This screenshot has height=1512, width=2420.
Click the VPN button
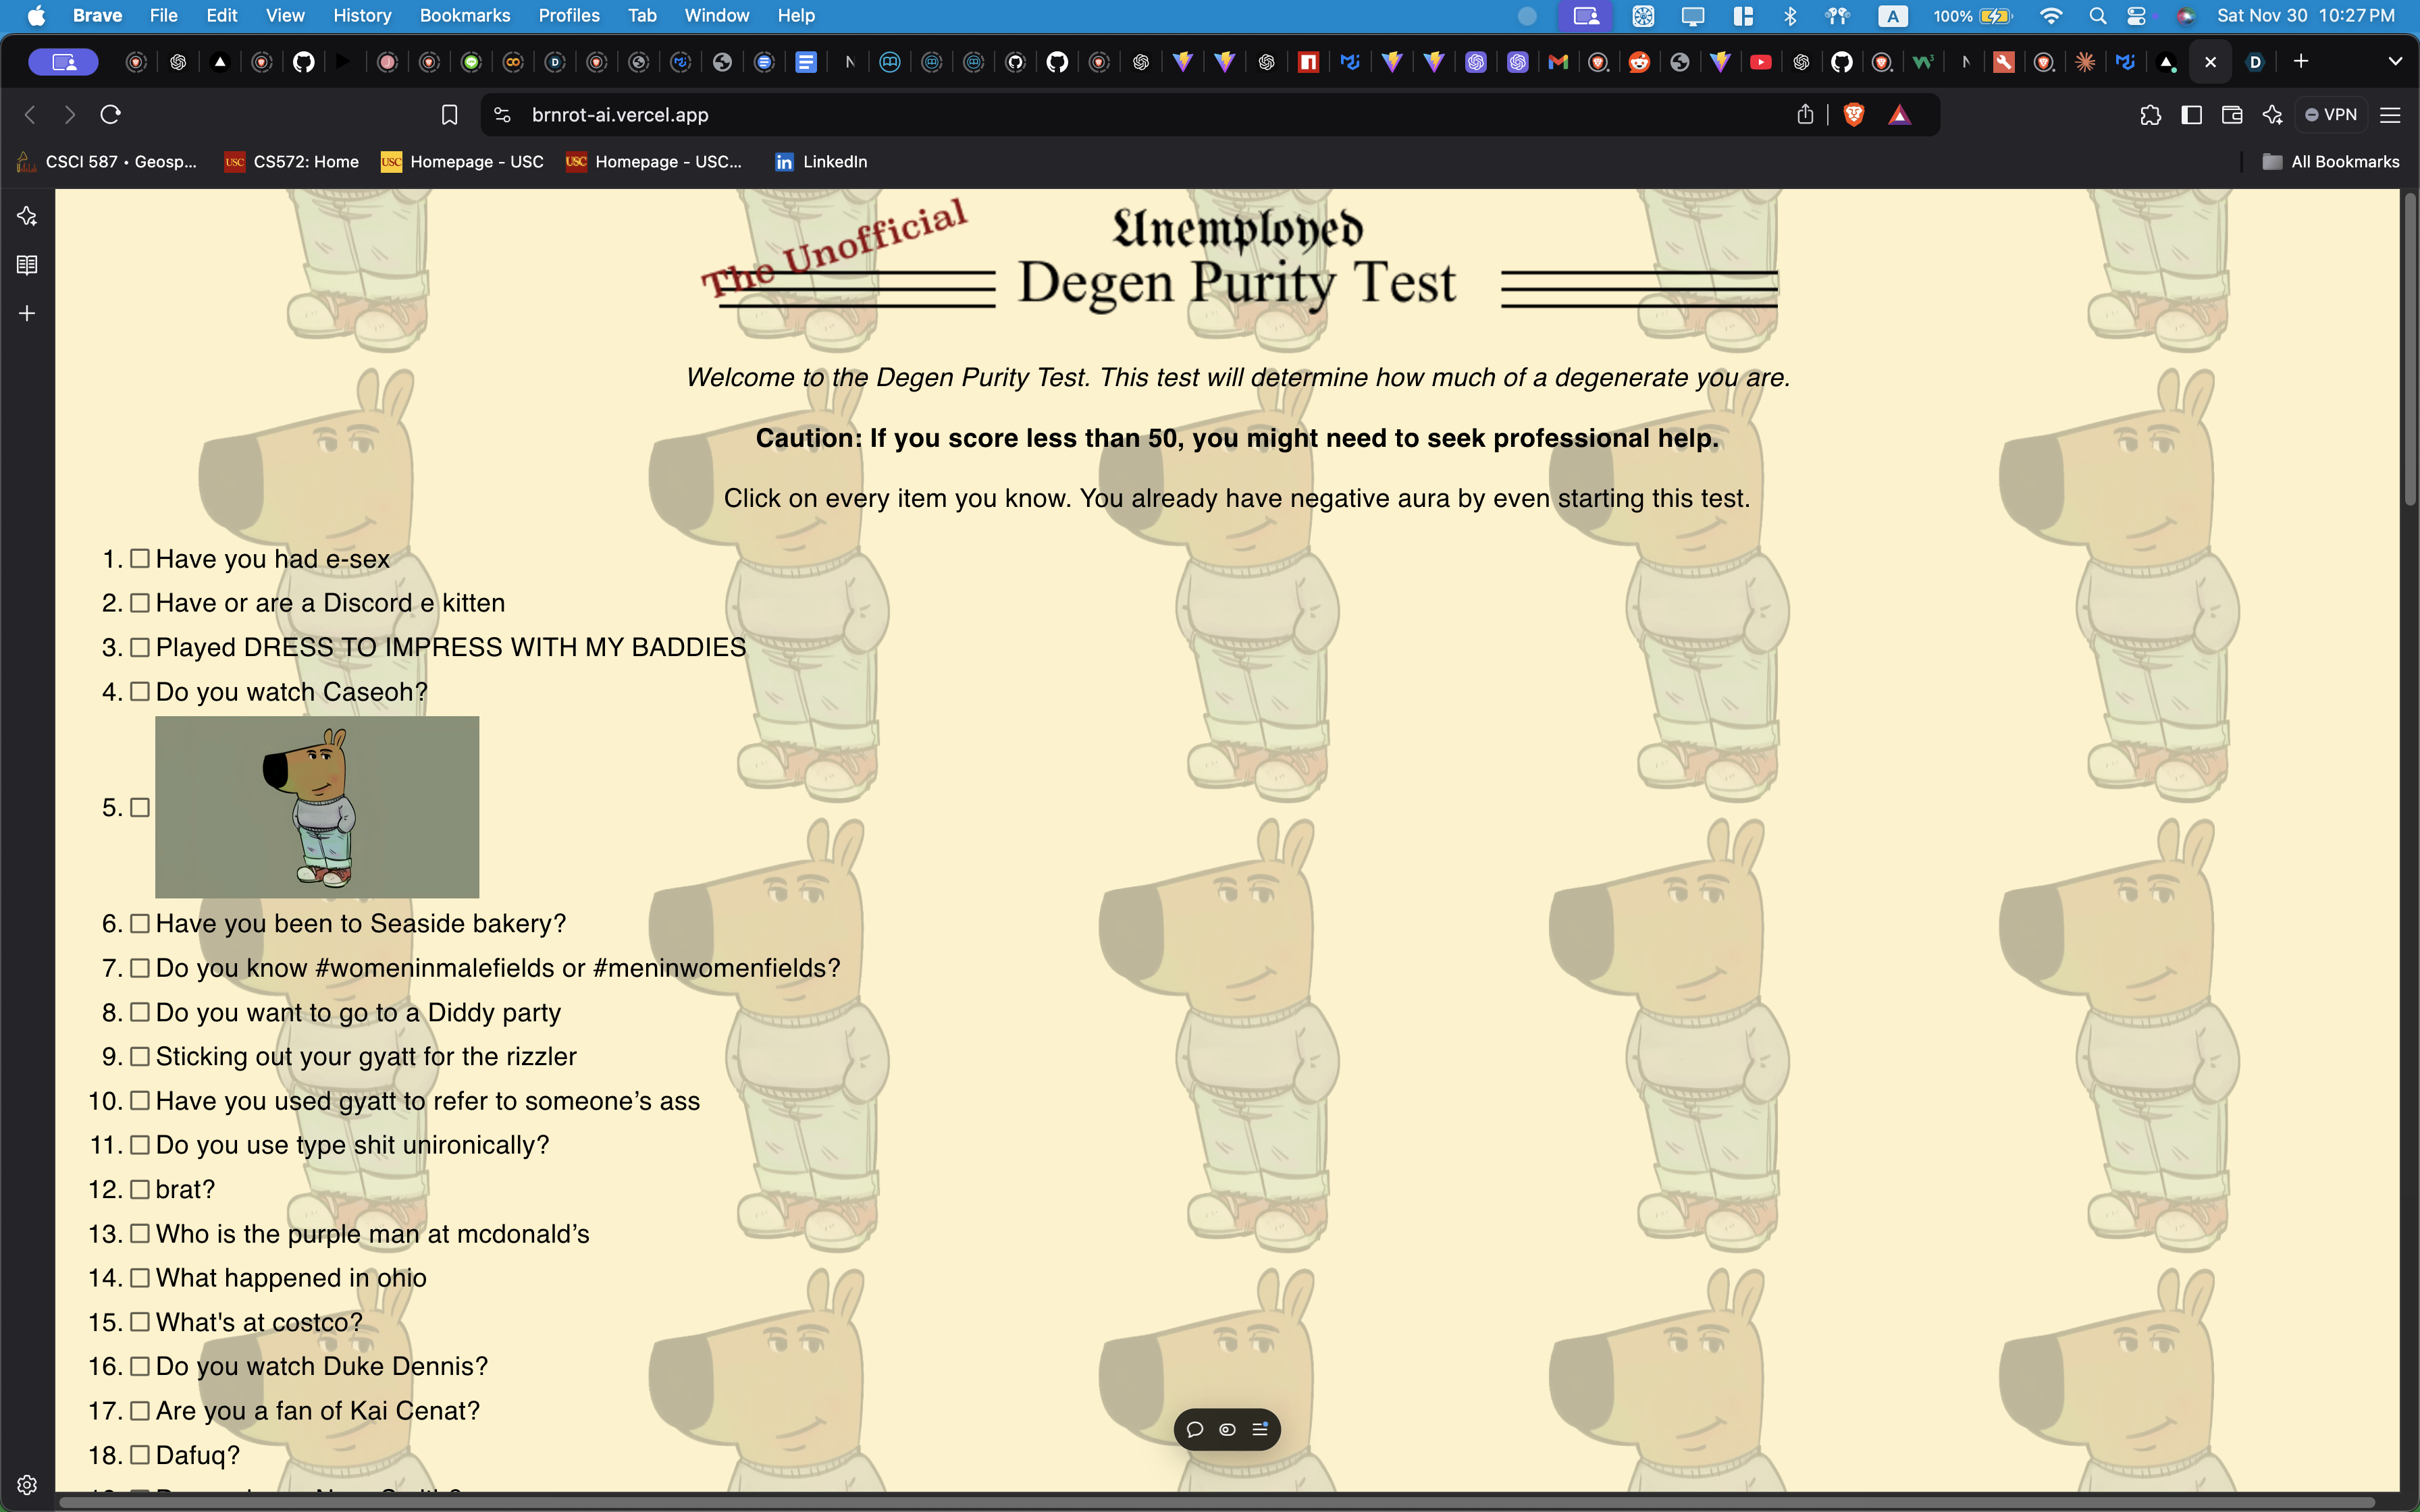(x=2331, y=115)
